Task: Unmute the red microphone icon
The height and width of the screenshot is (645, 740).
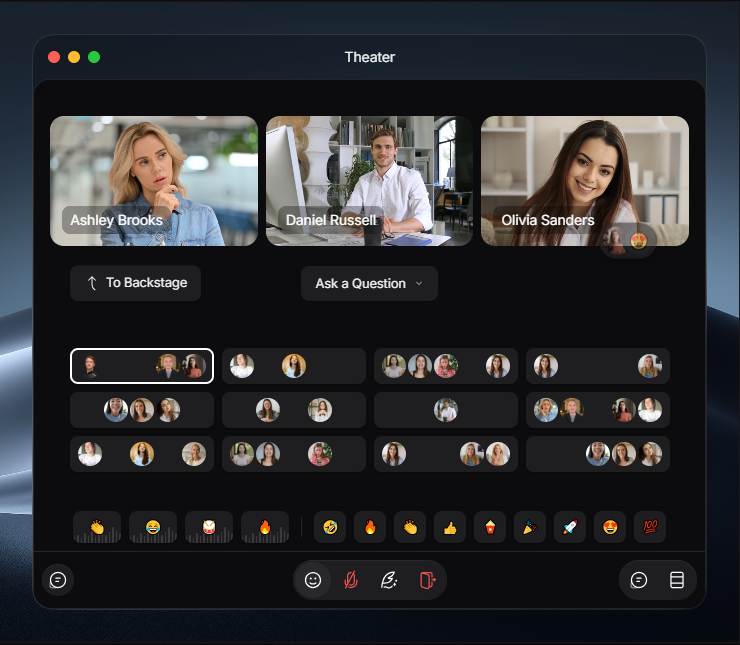Action: click(351, 580)
